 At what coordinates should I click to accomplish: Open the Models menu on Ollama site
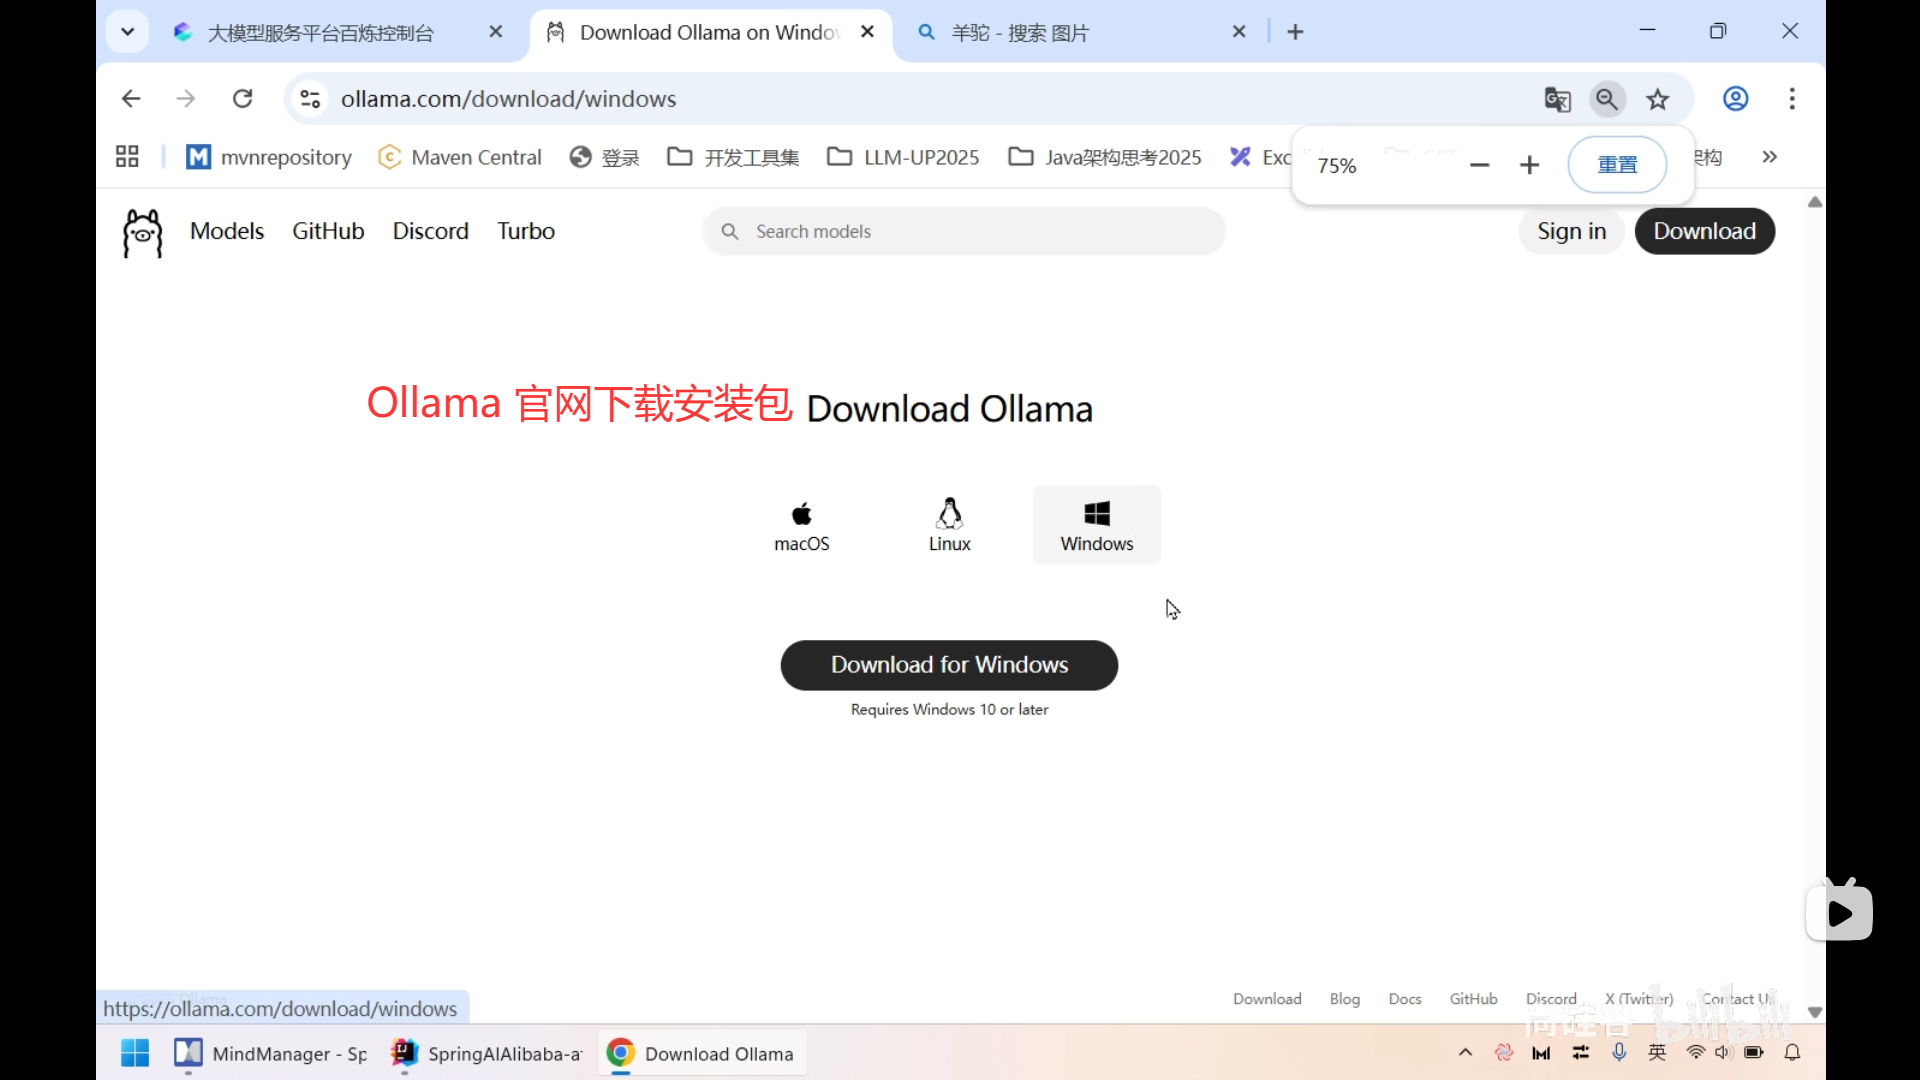click(226, 231)
